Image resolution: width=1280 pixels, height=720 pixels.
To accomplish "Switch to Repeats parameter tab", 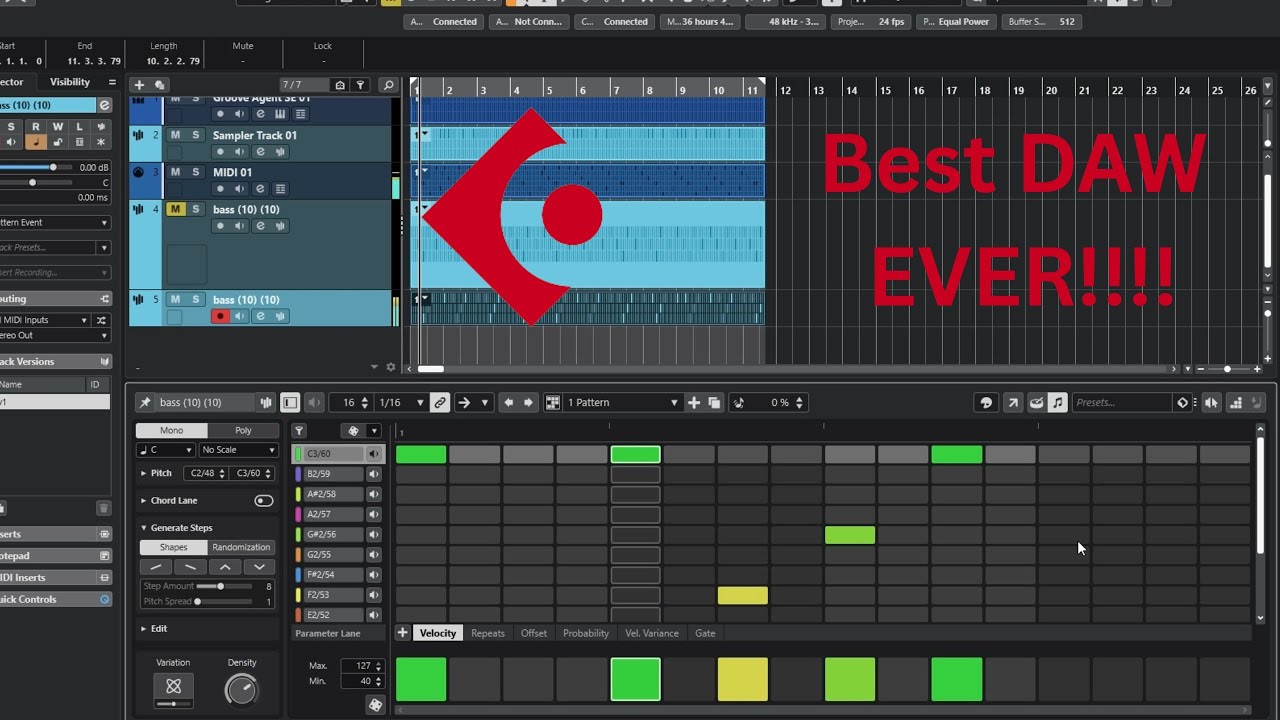I will pyautogui.click(x=488, y=633).
